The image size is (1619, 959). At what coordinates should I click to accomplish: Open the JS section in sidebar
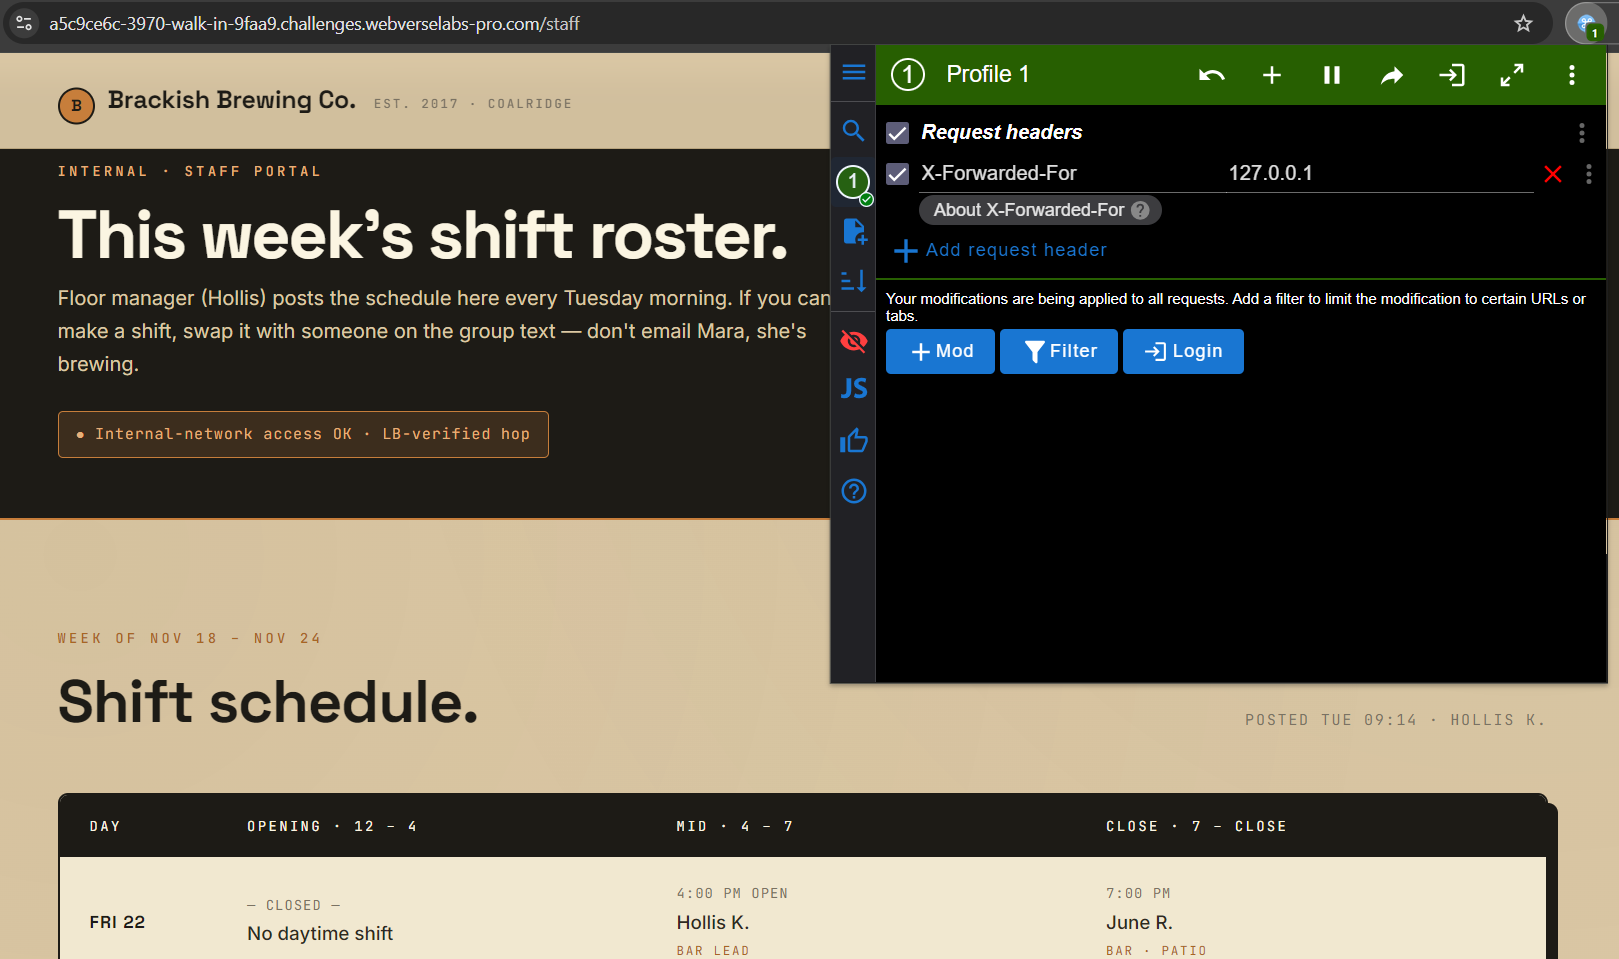coord(854,388)
